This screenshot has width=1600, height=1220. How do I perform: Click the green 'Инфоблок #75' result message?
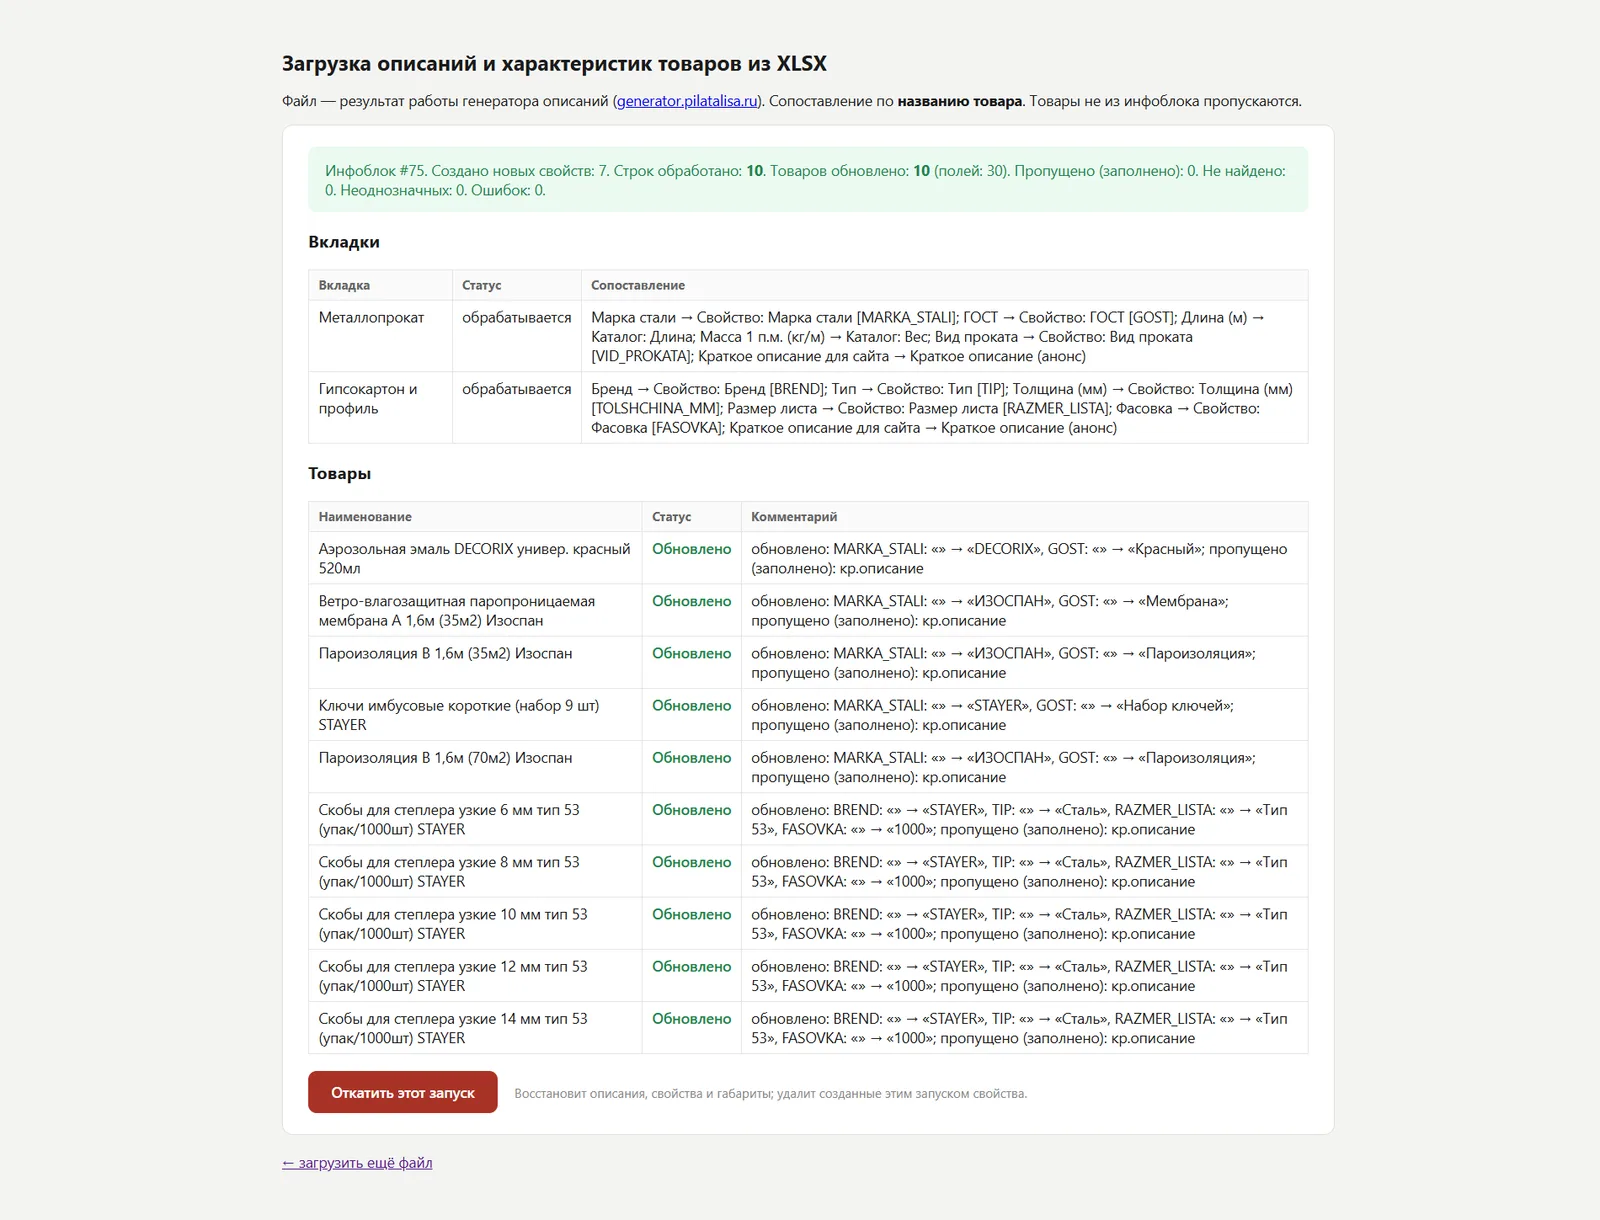point(808,180)
